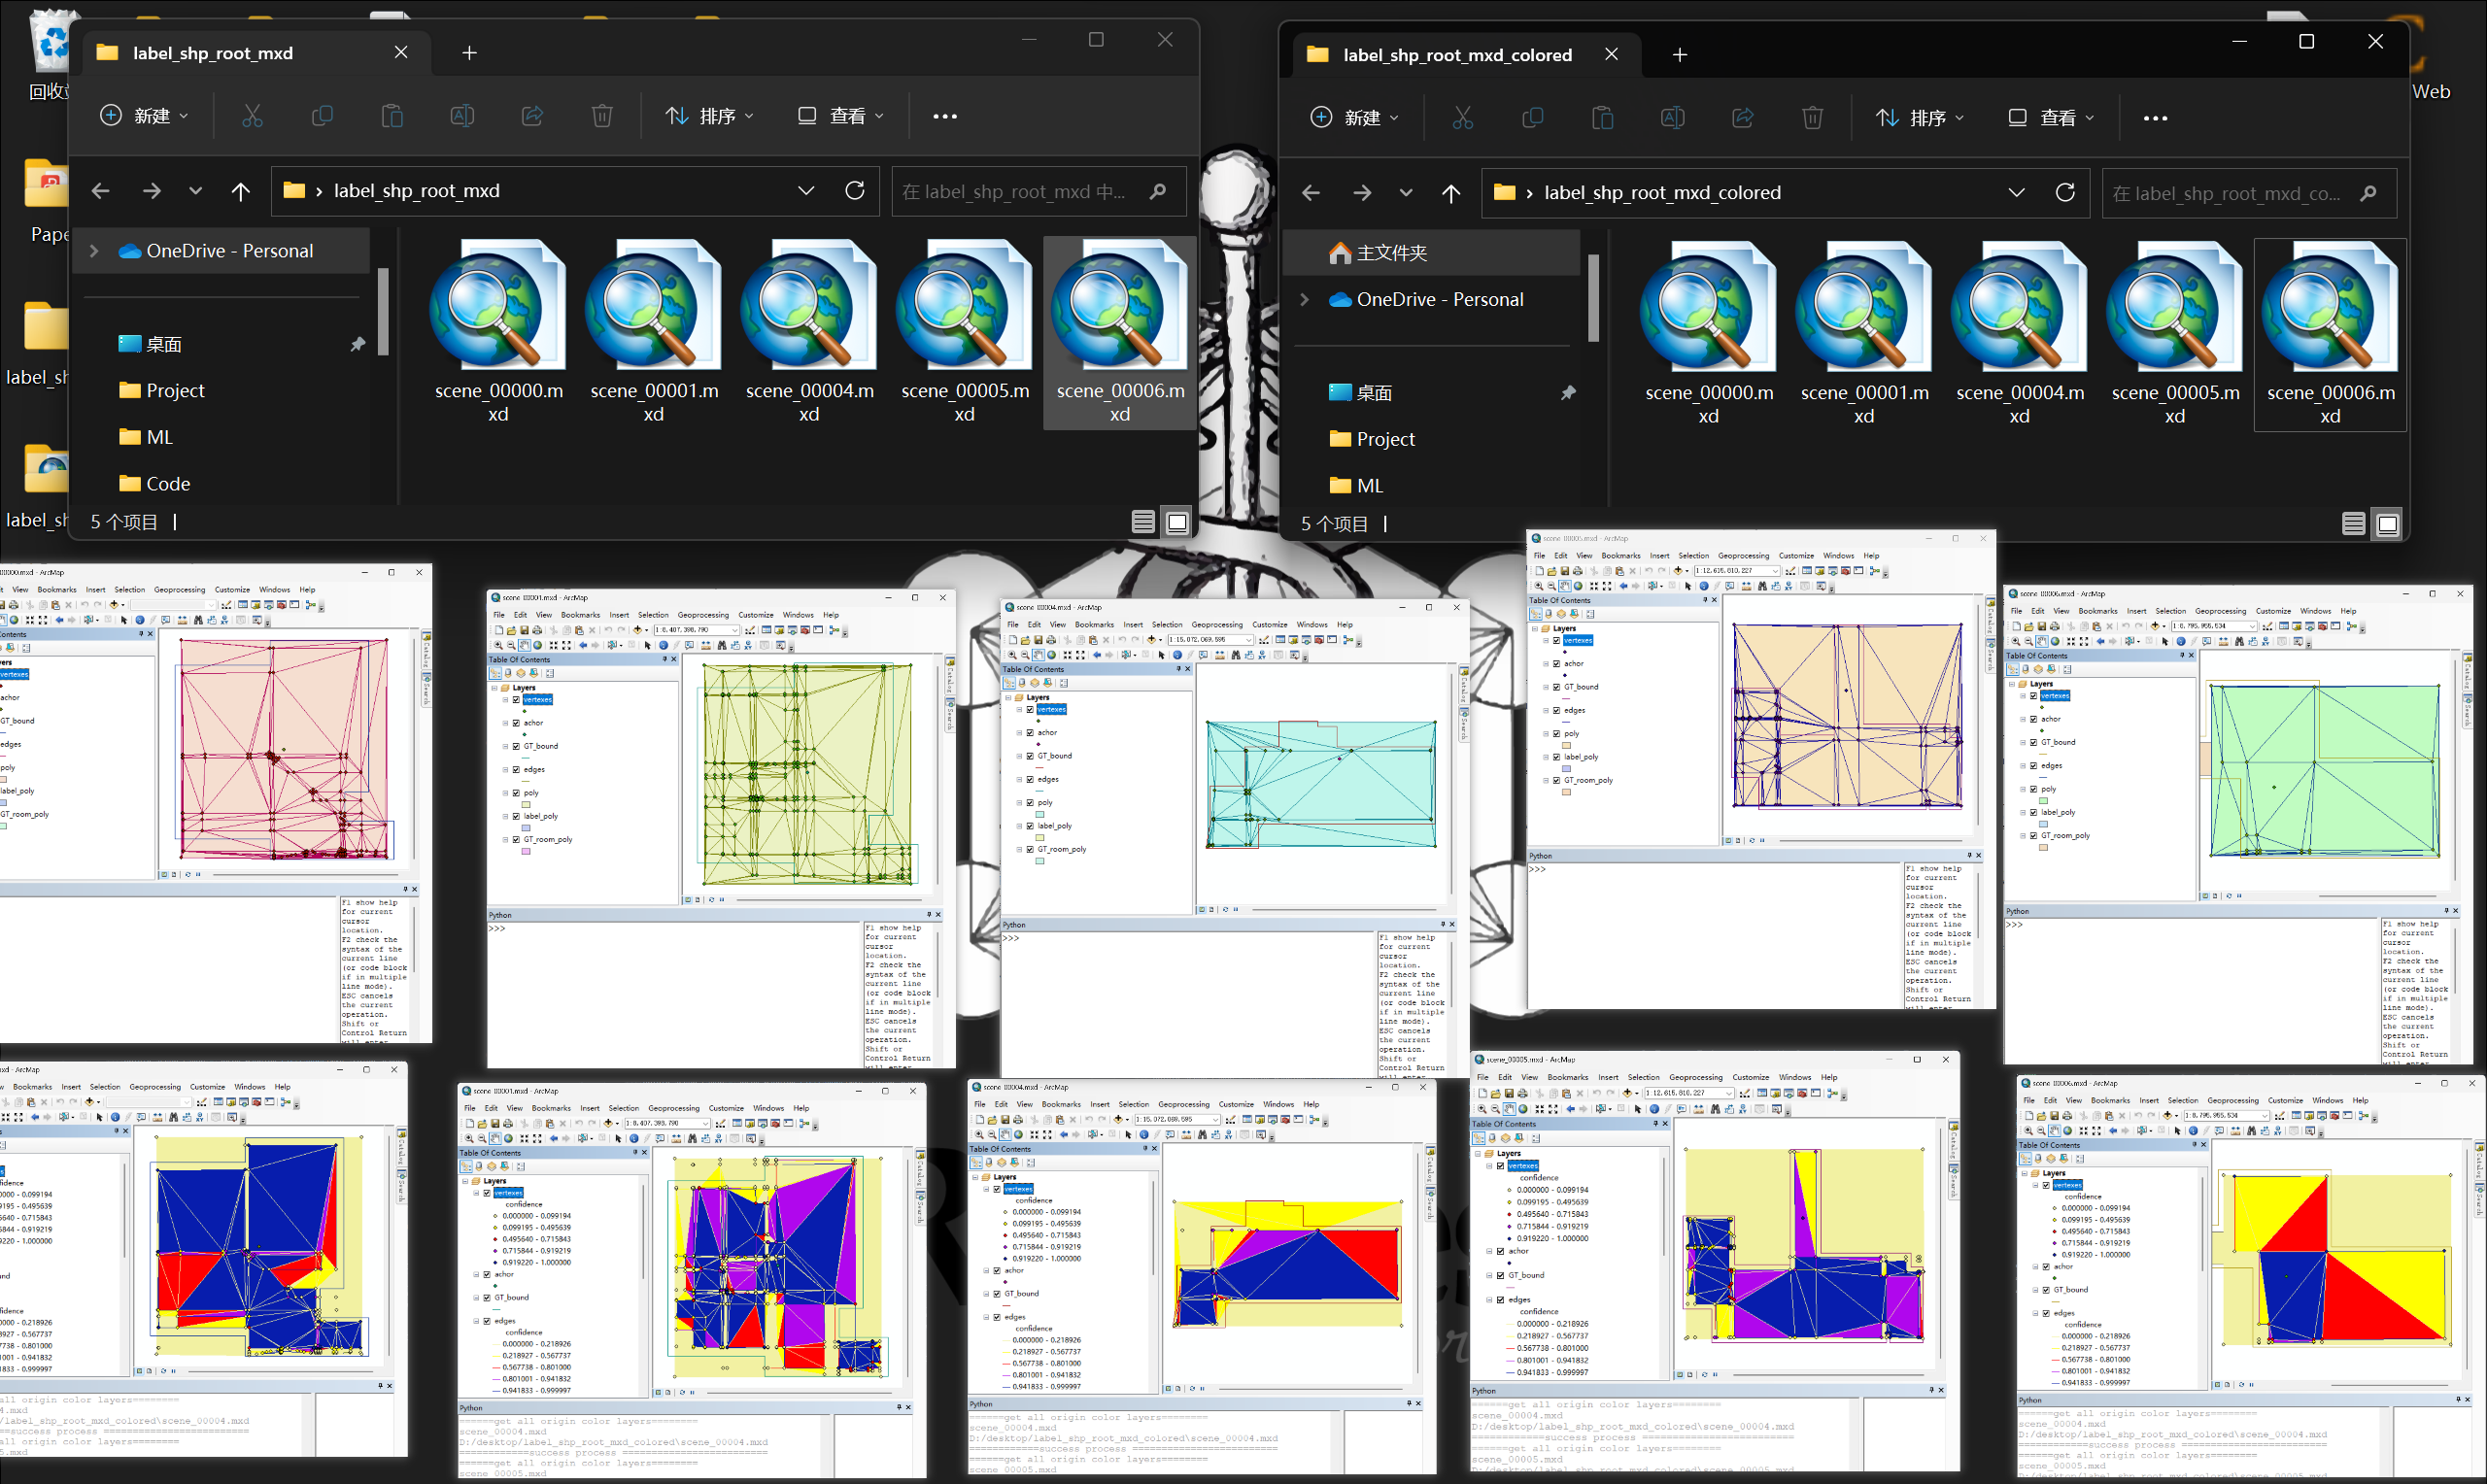Open more options (...) in label_shp_root_mxd window
The height and width of the screenshot is (1484, 2487).
(x=945, y=116)
